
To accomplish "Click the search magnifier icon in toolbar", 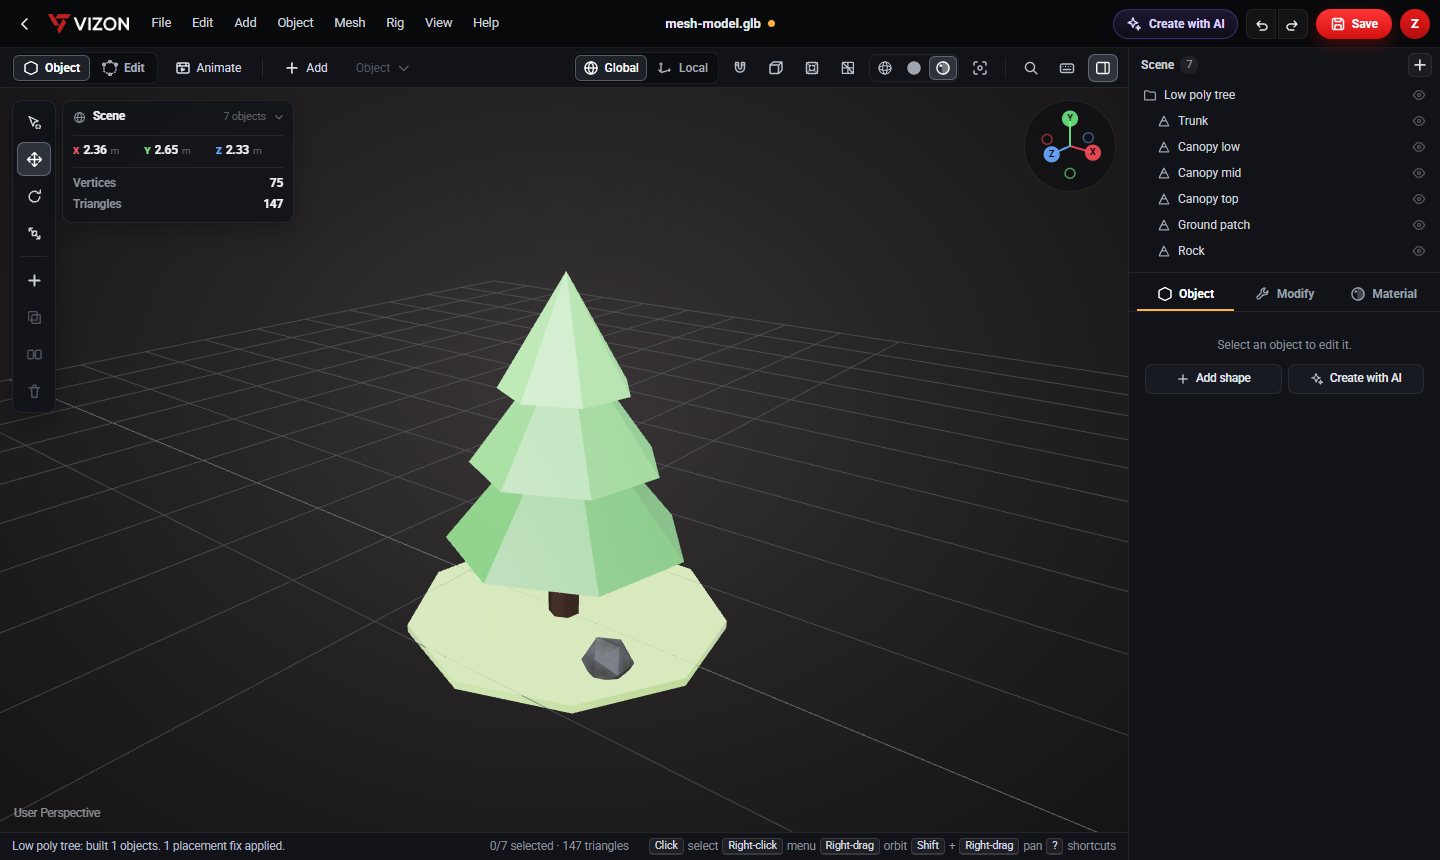I will 1031,68.
